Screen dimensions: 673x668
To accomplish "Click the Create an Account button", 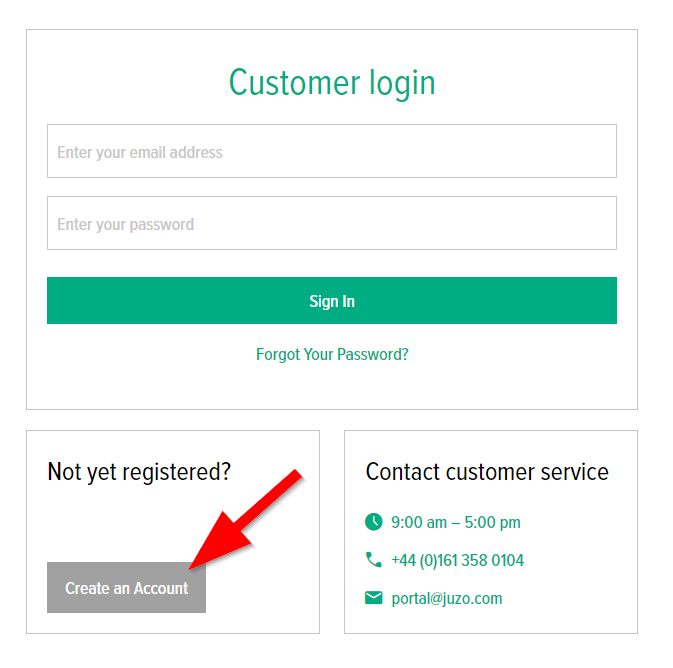I will [126, 588].
